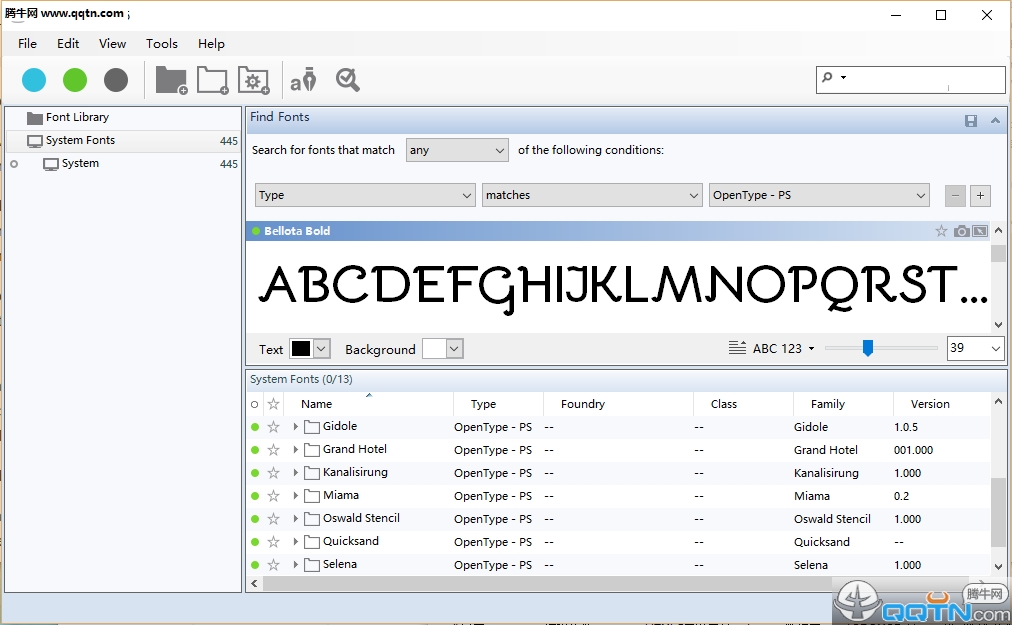Click the gray circle deactivate button

(x=116, y=80)
